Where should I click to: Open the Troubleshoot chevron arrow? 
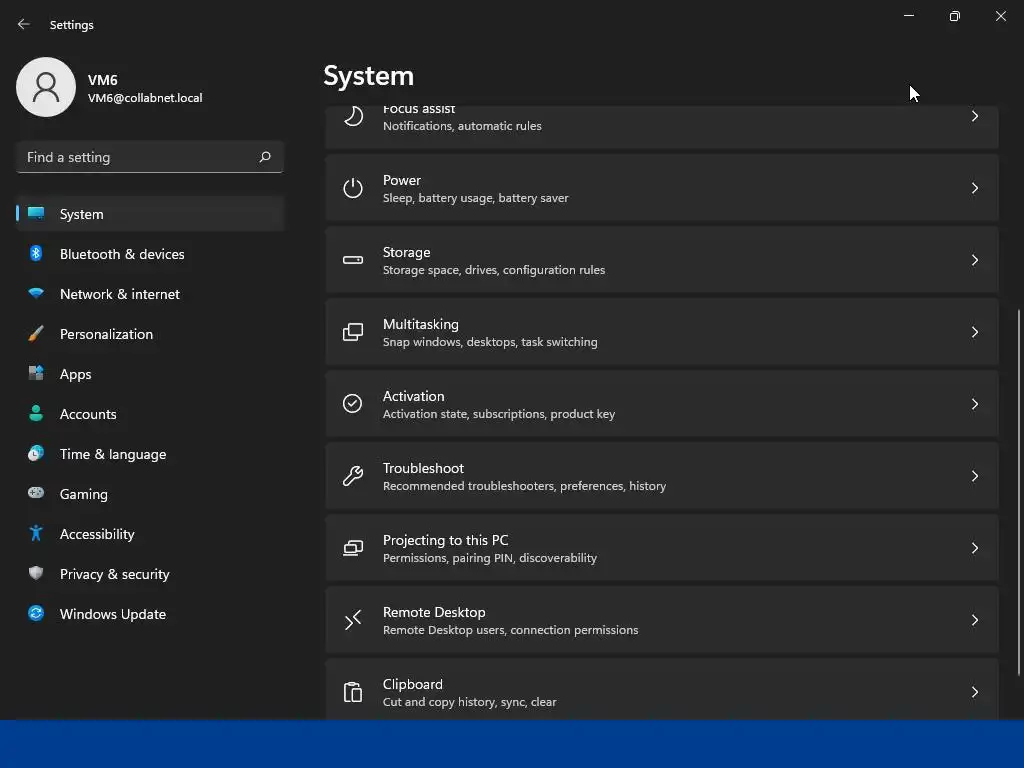[x=975, y=476]
